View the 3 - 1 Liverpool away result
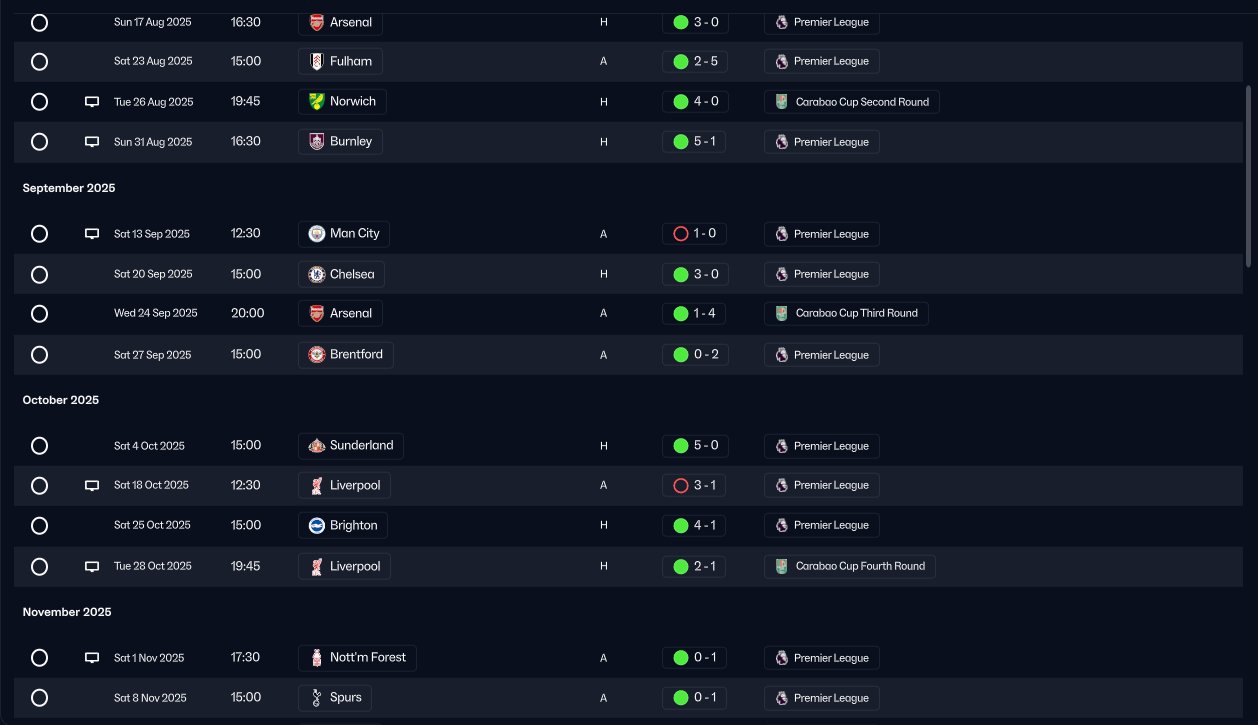Screen dimensions: 1258x725 click(694, 486)
